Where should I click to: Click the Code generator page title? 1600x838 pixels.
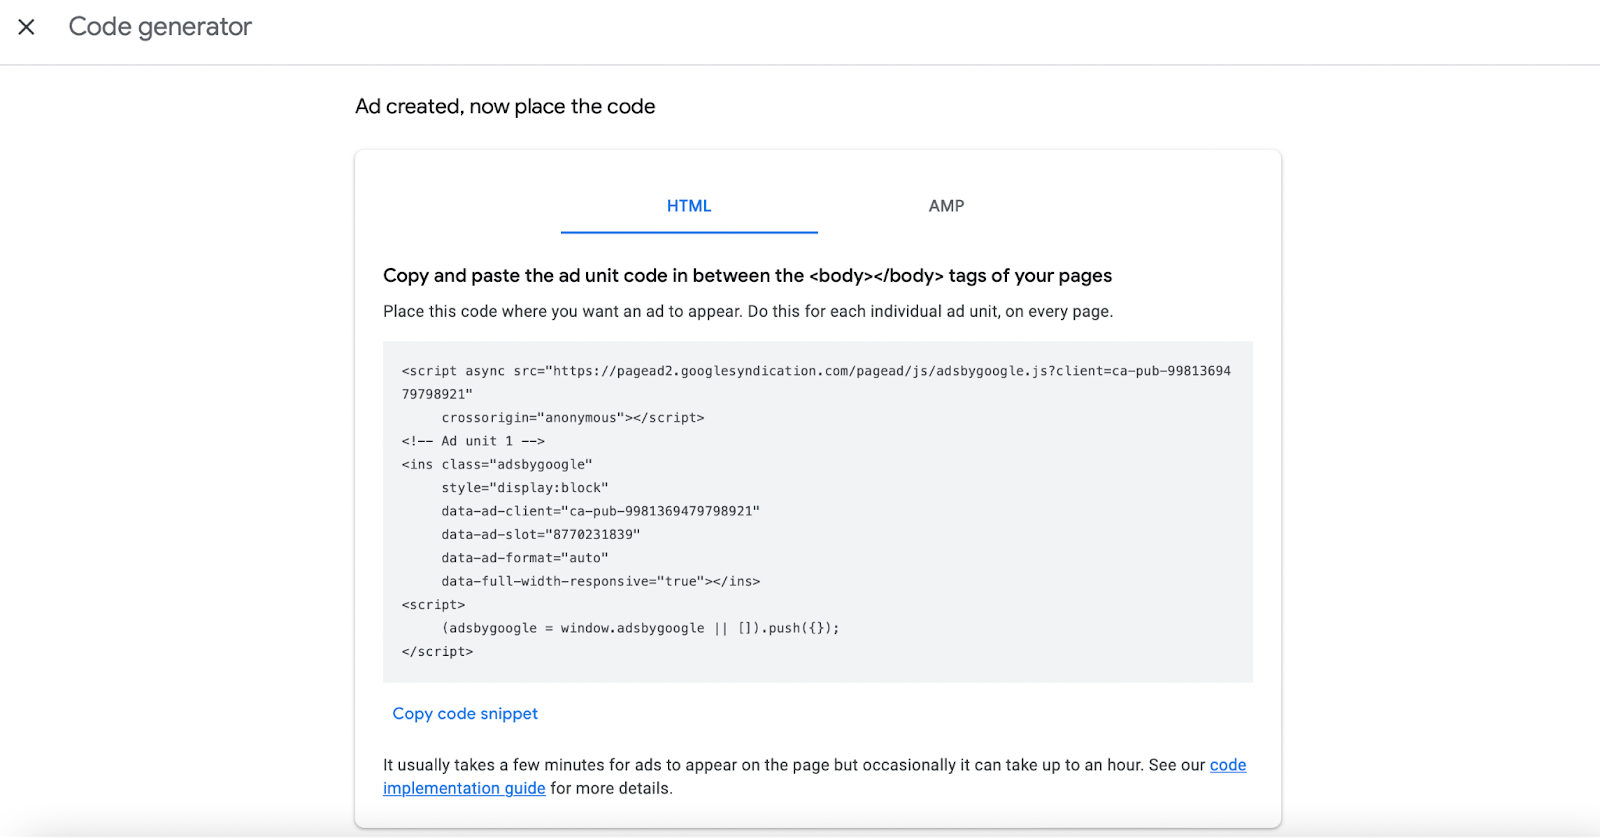pos(160,27)
